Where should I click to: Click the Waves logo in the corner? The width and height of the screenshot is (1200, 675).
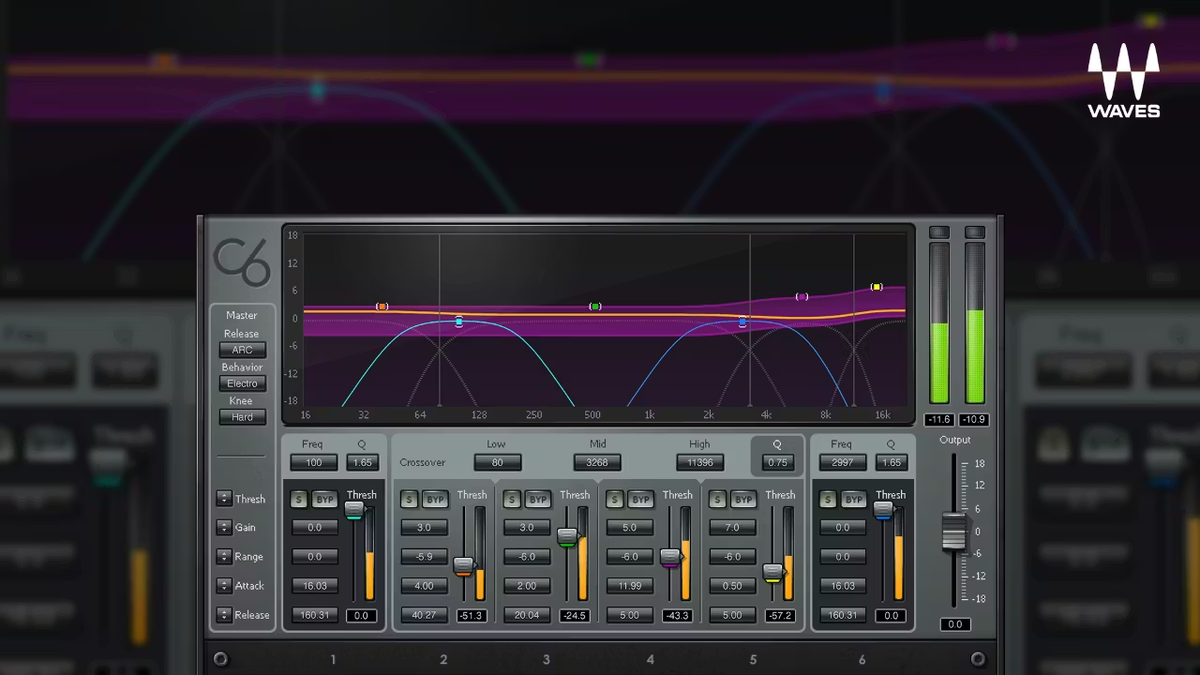pyautogui.click(x=1124, y=81)
